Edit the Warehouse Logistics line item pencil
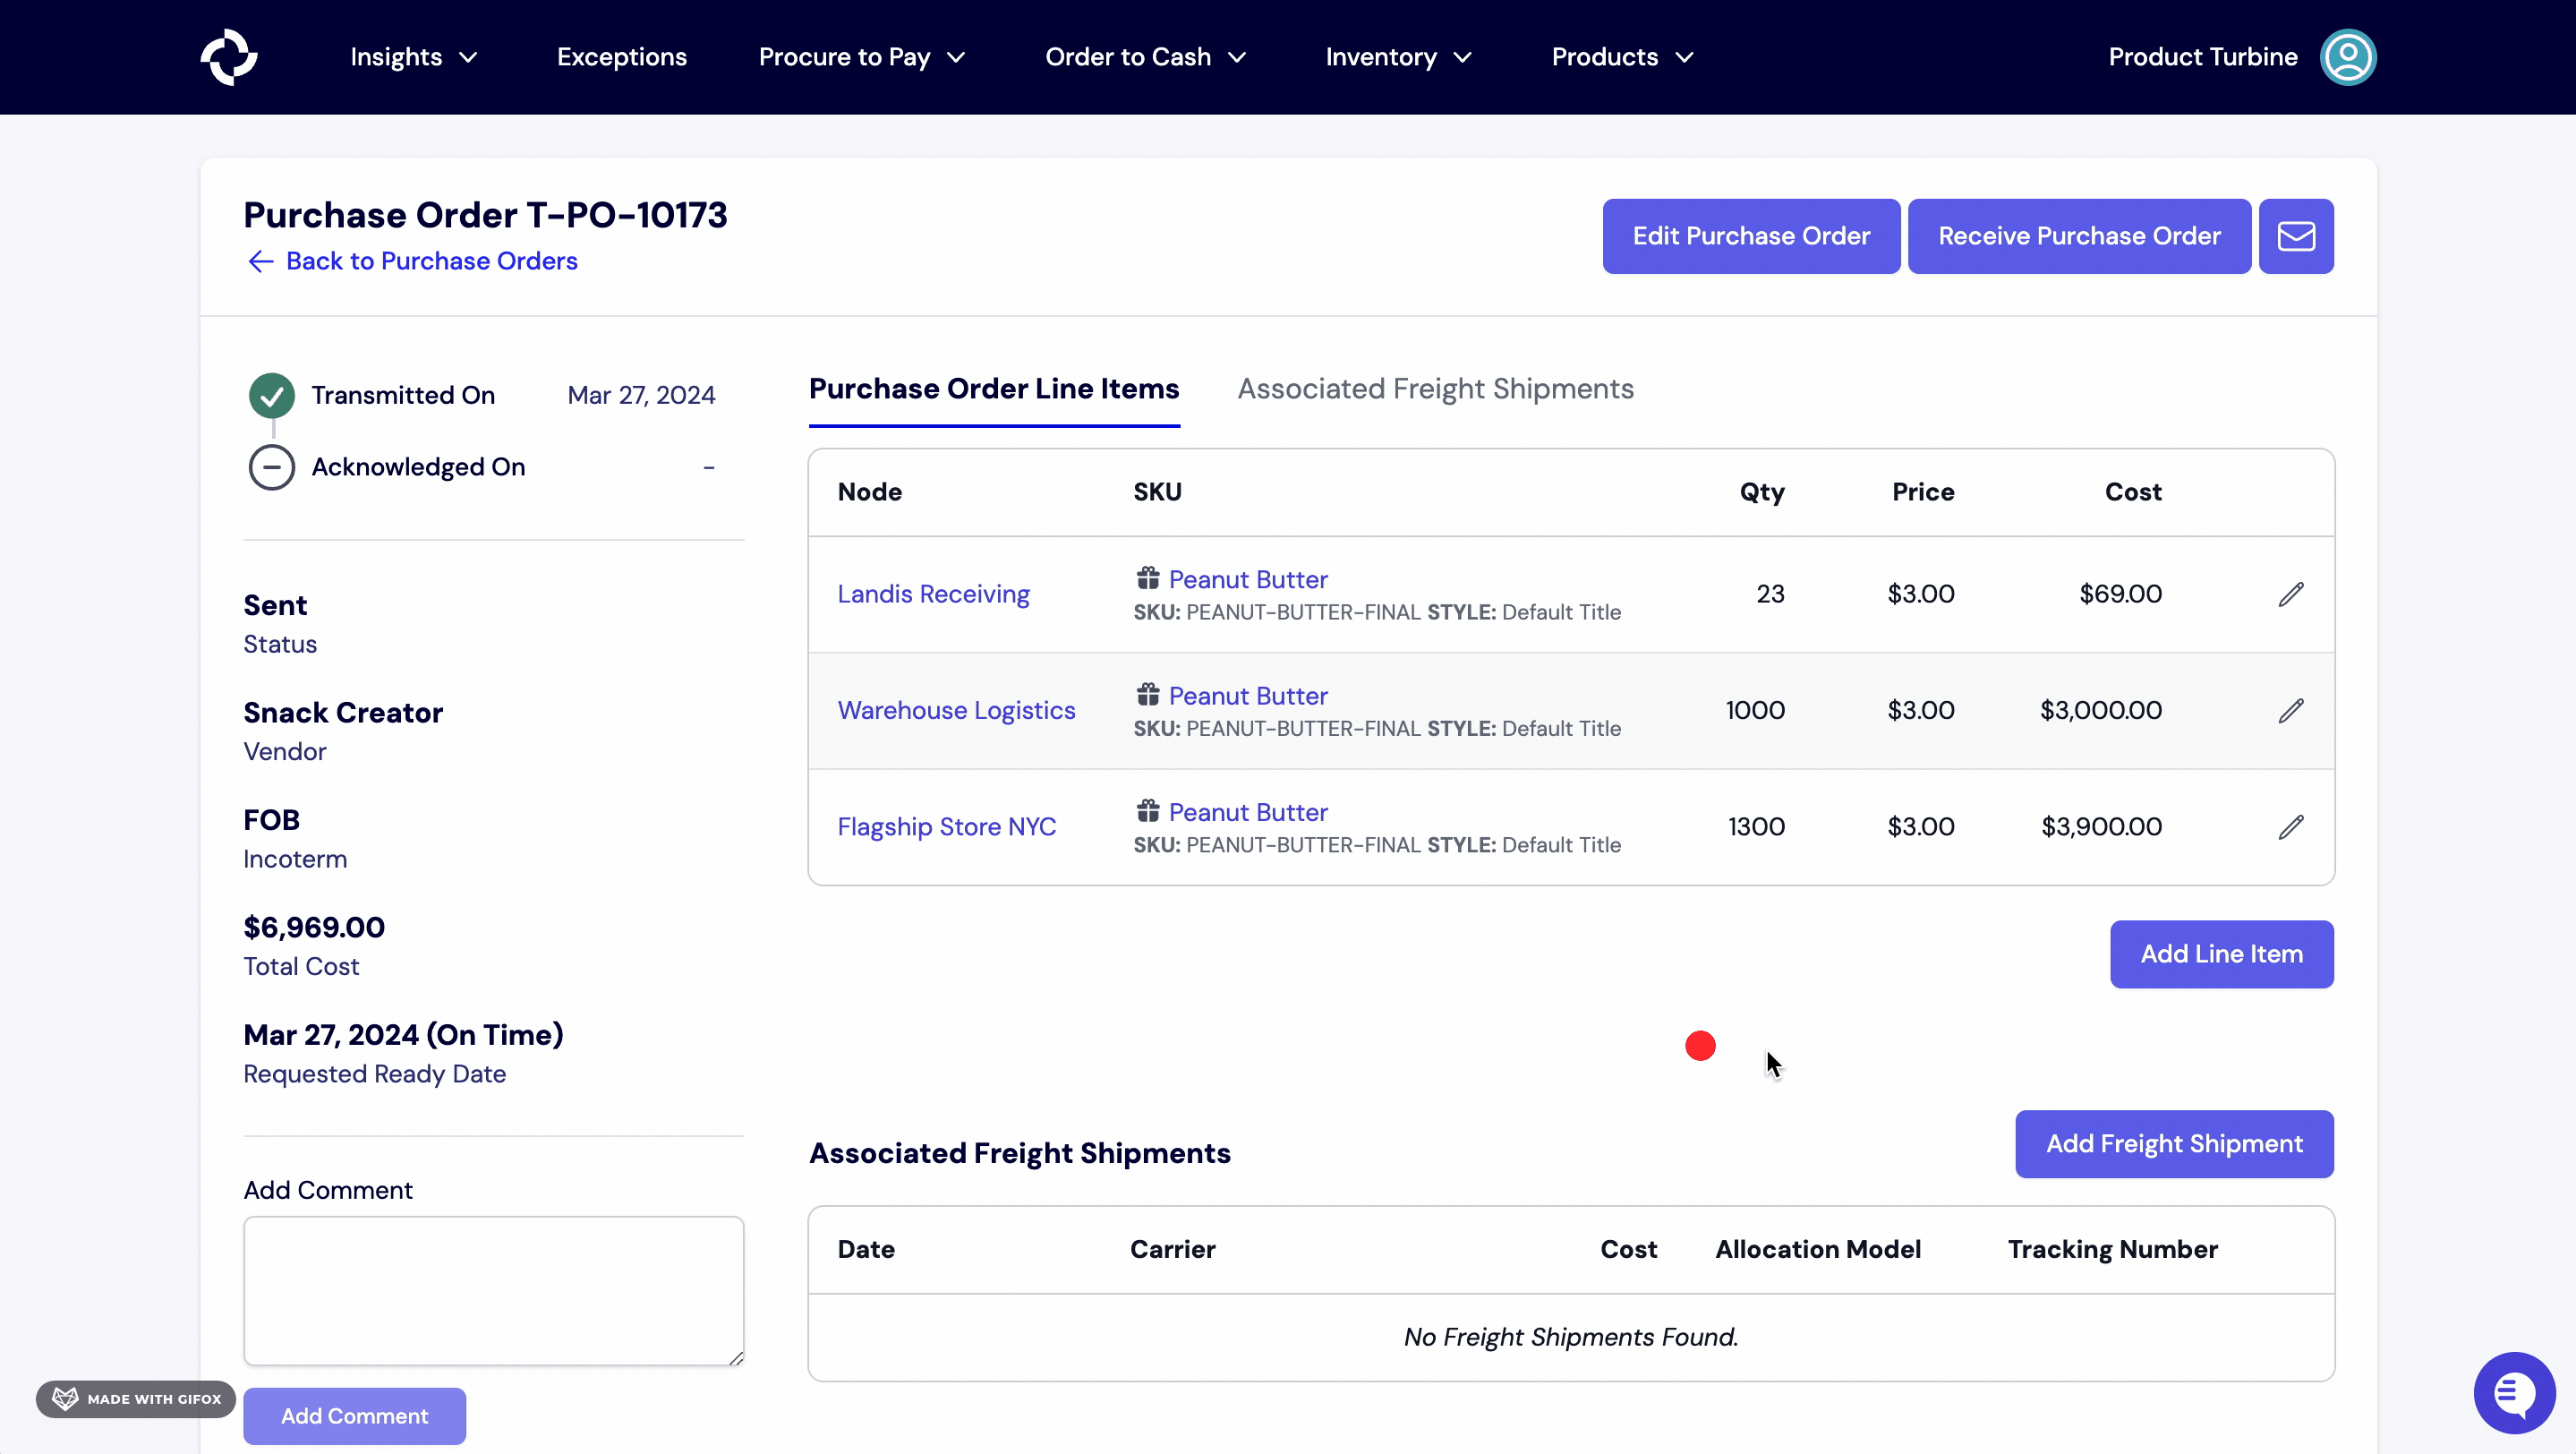Screen dimensions: 2576x1454 (2290, 710)
